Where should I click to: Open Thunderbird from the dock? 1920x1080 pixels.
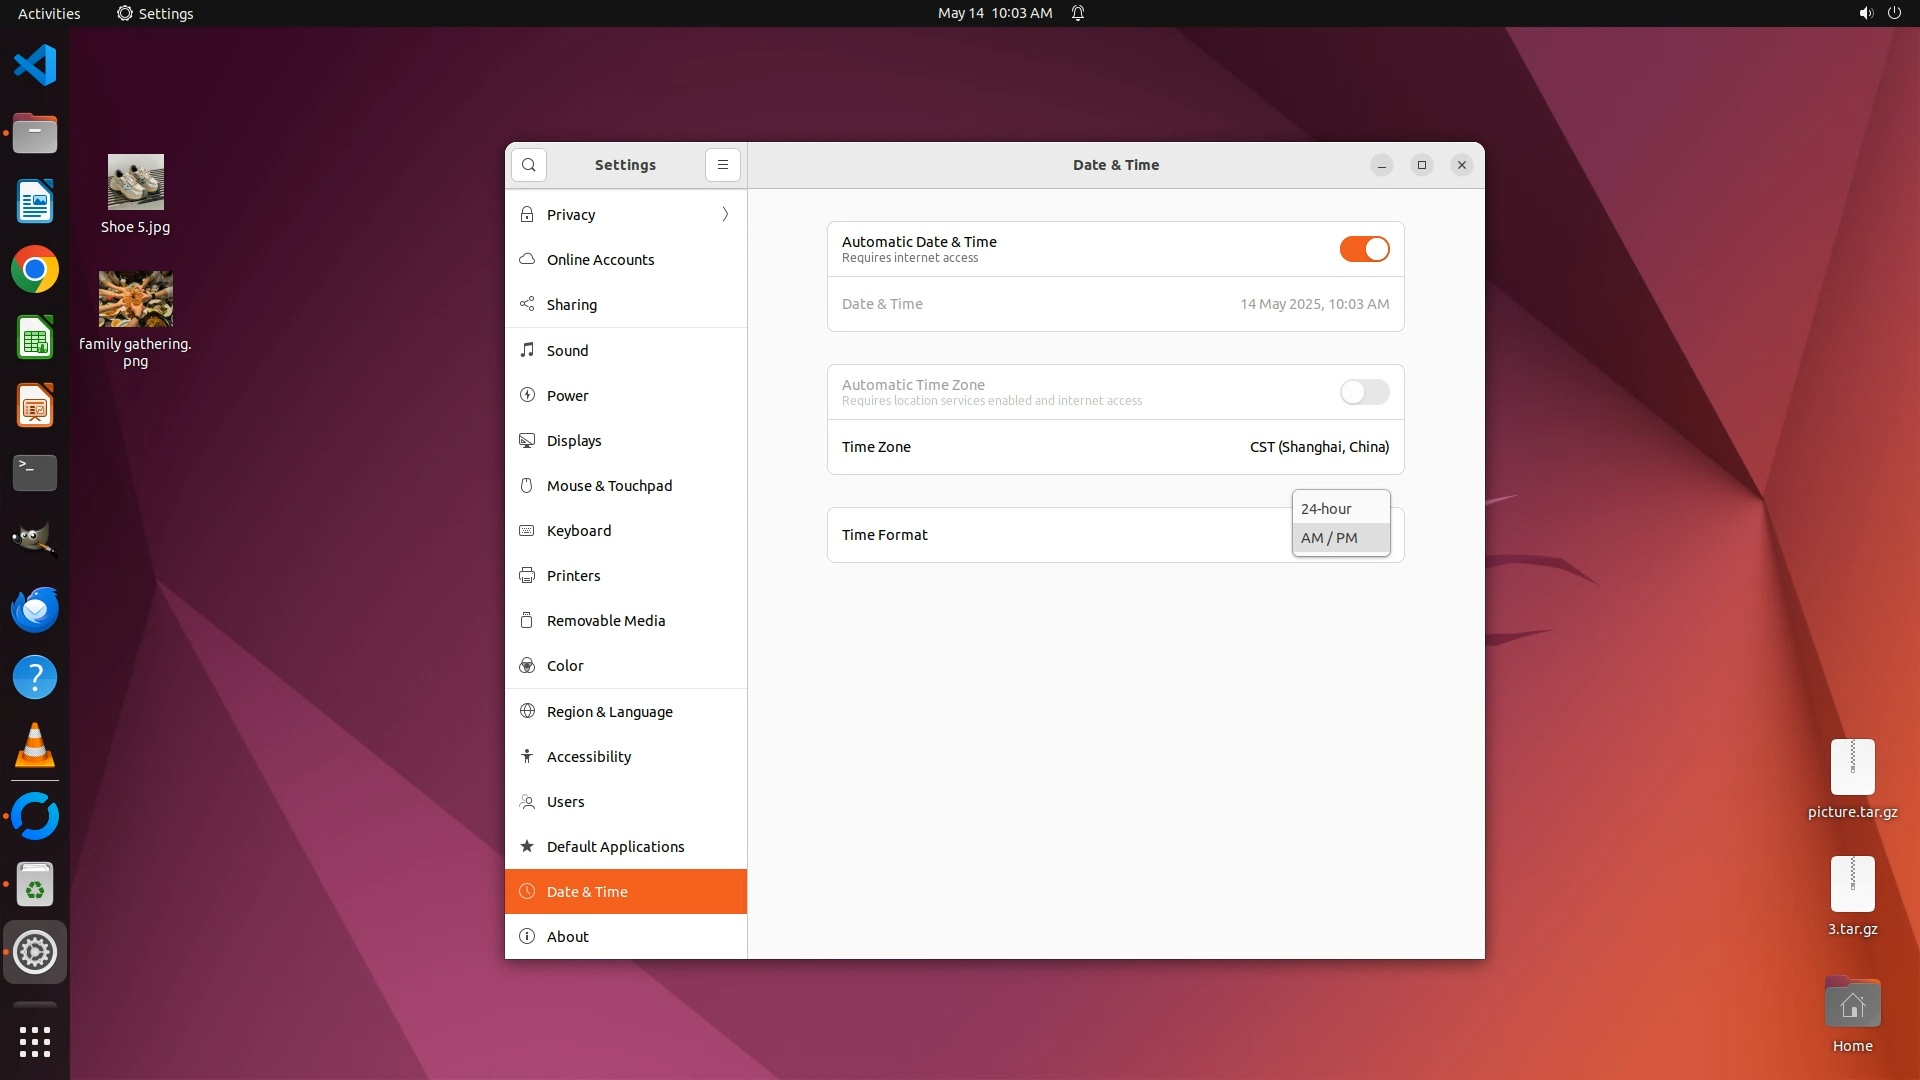click(35, 609)
